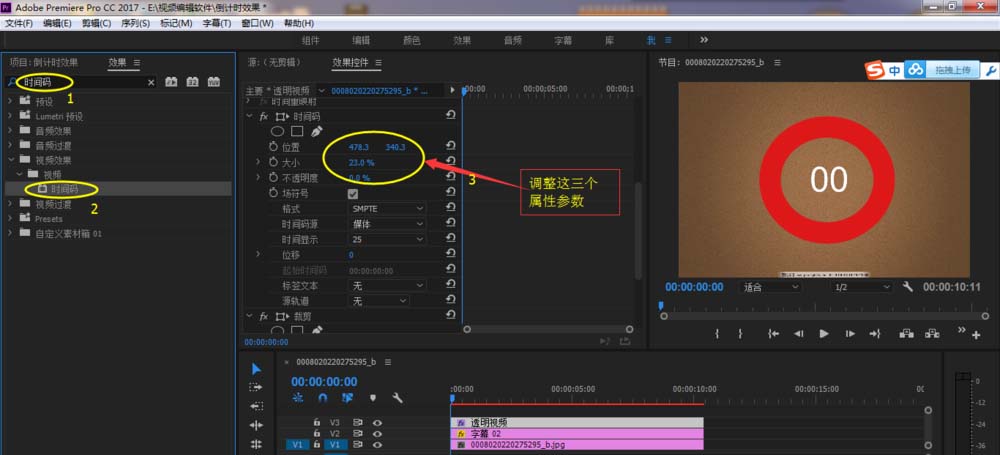Open the 序列(S) menu
The image size is (1000, 455).
[x=135, y=23]
